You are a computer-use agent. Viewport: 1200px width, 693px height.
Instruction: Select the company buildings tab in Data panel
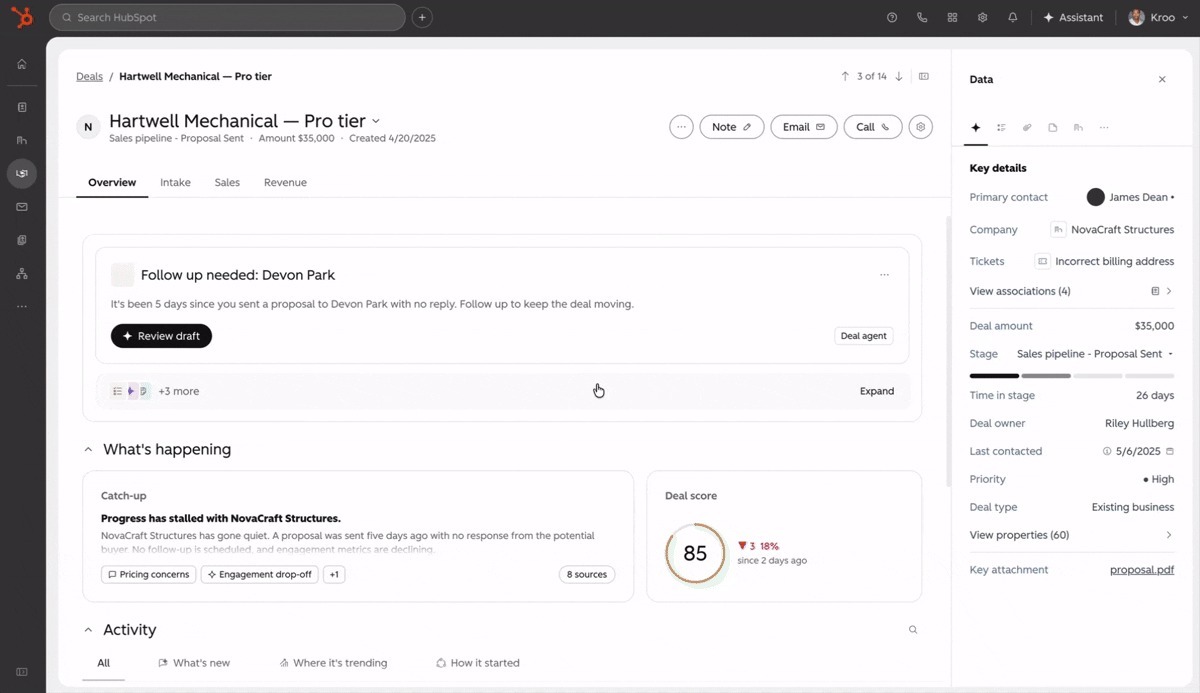tap(1078, 128)
